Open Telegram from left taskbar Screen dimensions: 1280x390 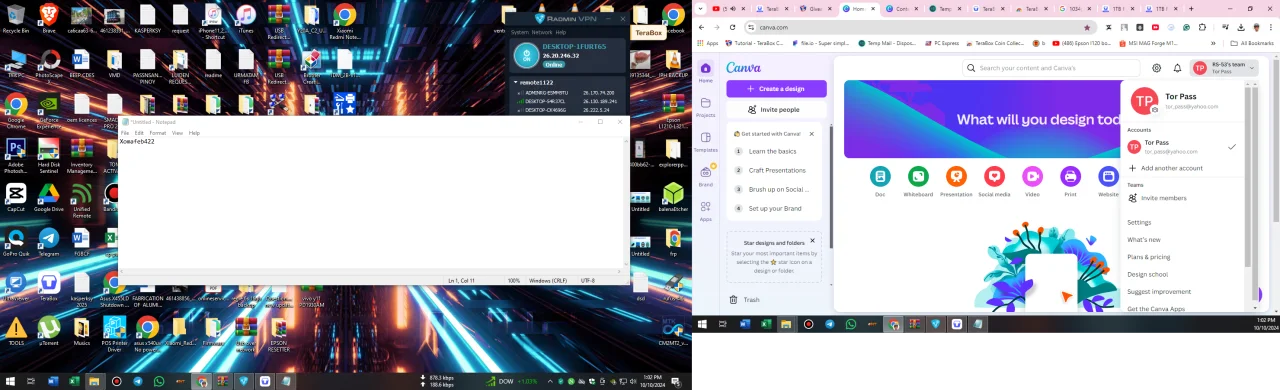pyautogui.click(x=137, y=381)
